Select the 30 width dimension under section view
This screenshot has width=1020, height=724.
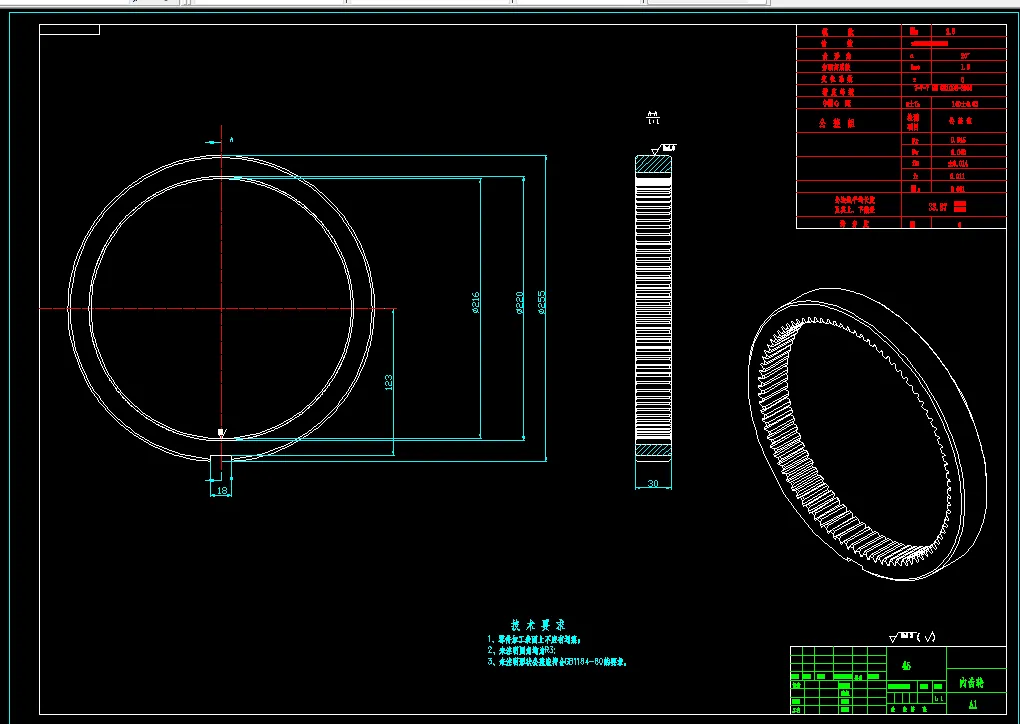[x=653, y=483]
